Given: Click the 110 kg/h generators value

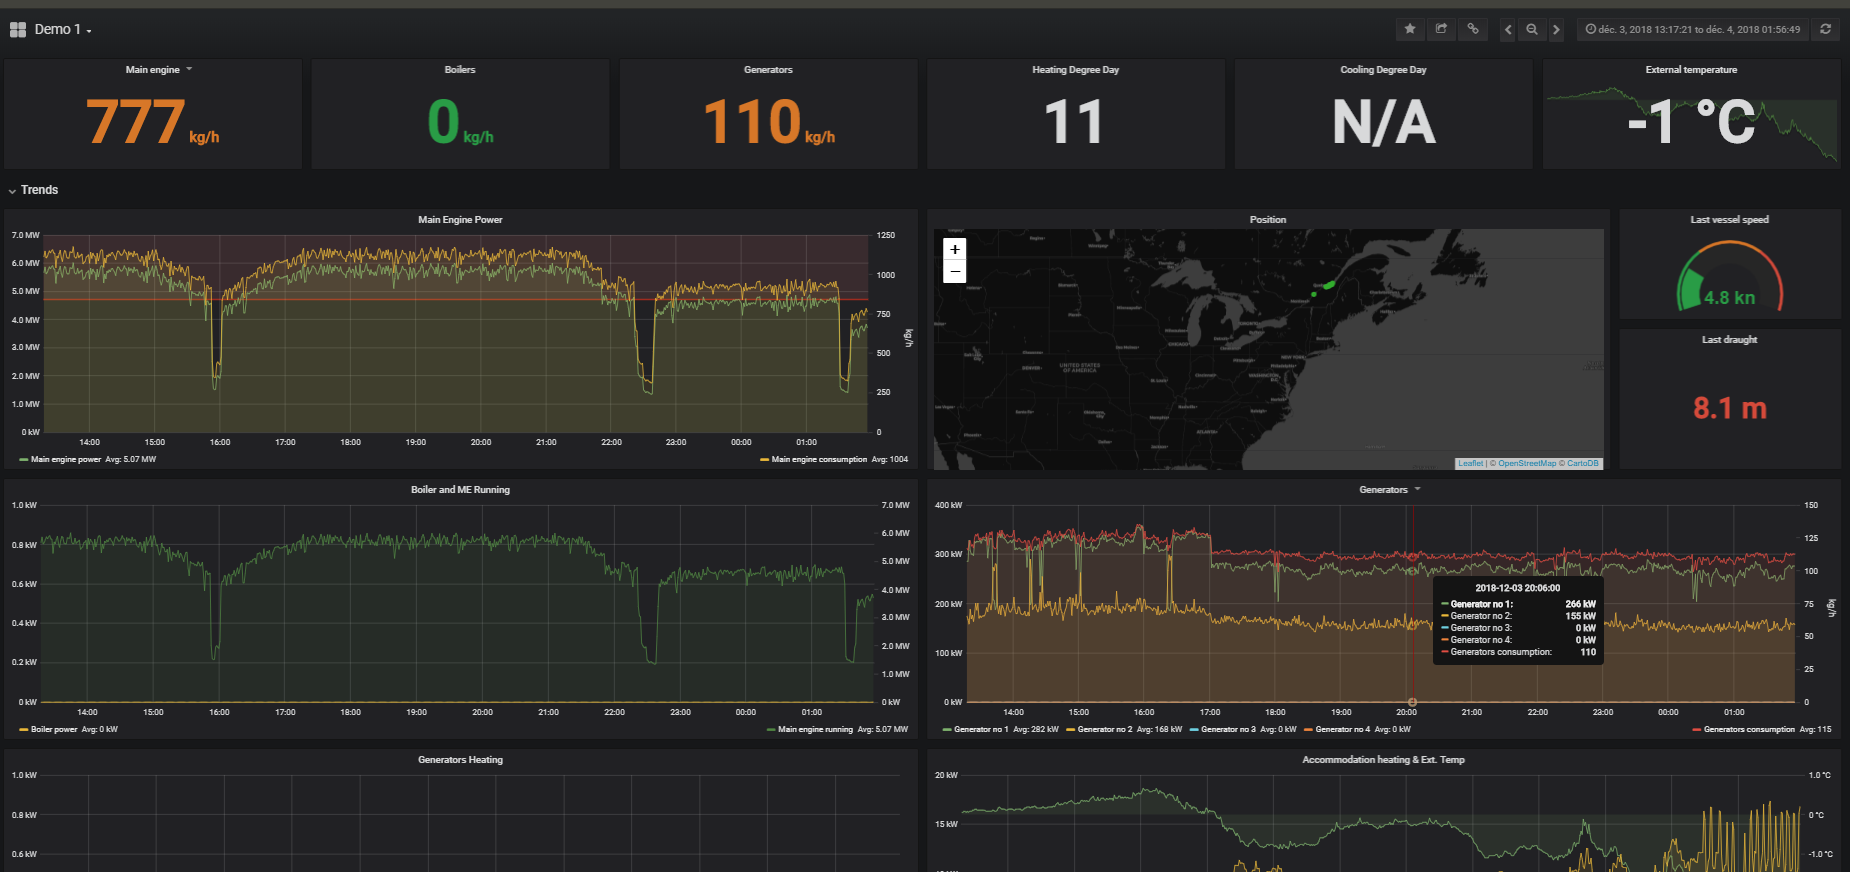Looking at the screenshot, I should (x=768, y=122).
